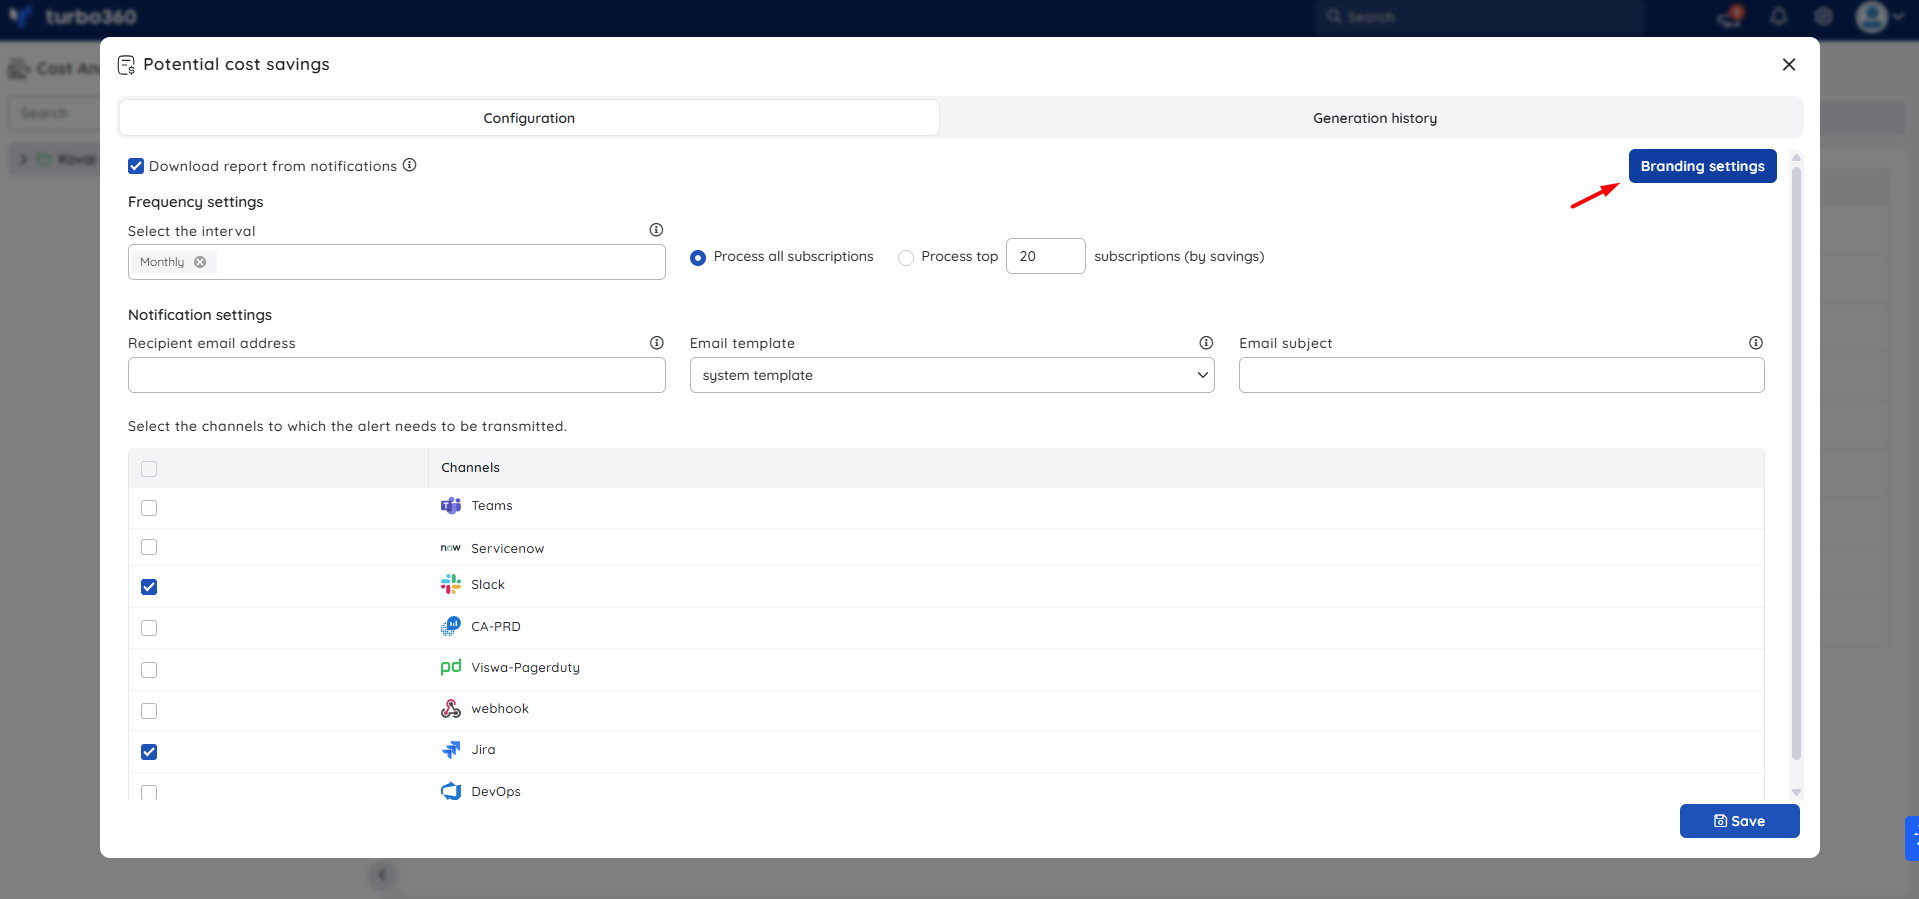Click the Slack channel icon

coord(451,585)
